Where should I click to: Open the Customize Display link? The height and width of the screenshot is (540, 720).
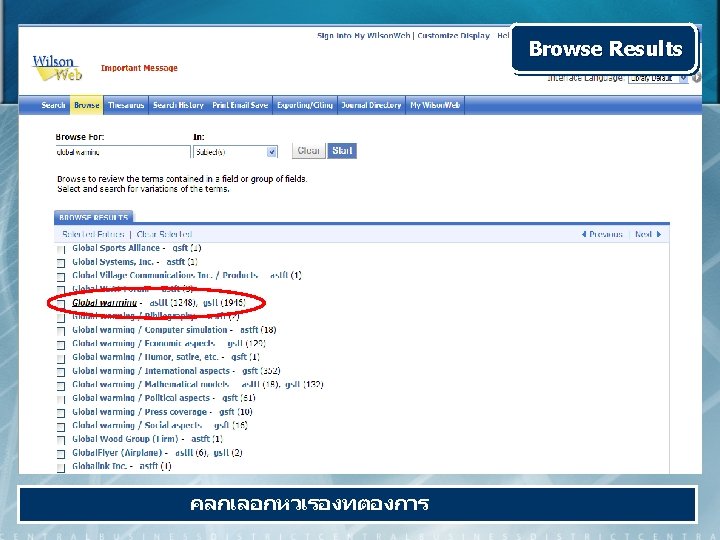(x=453, y=35)
